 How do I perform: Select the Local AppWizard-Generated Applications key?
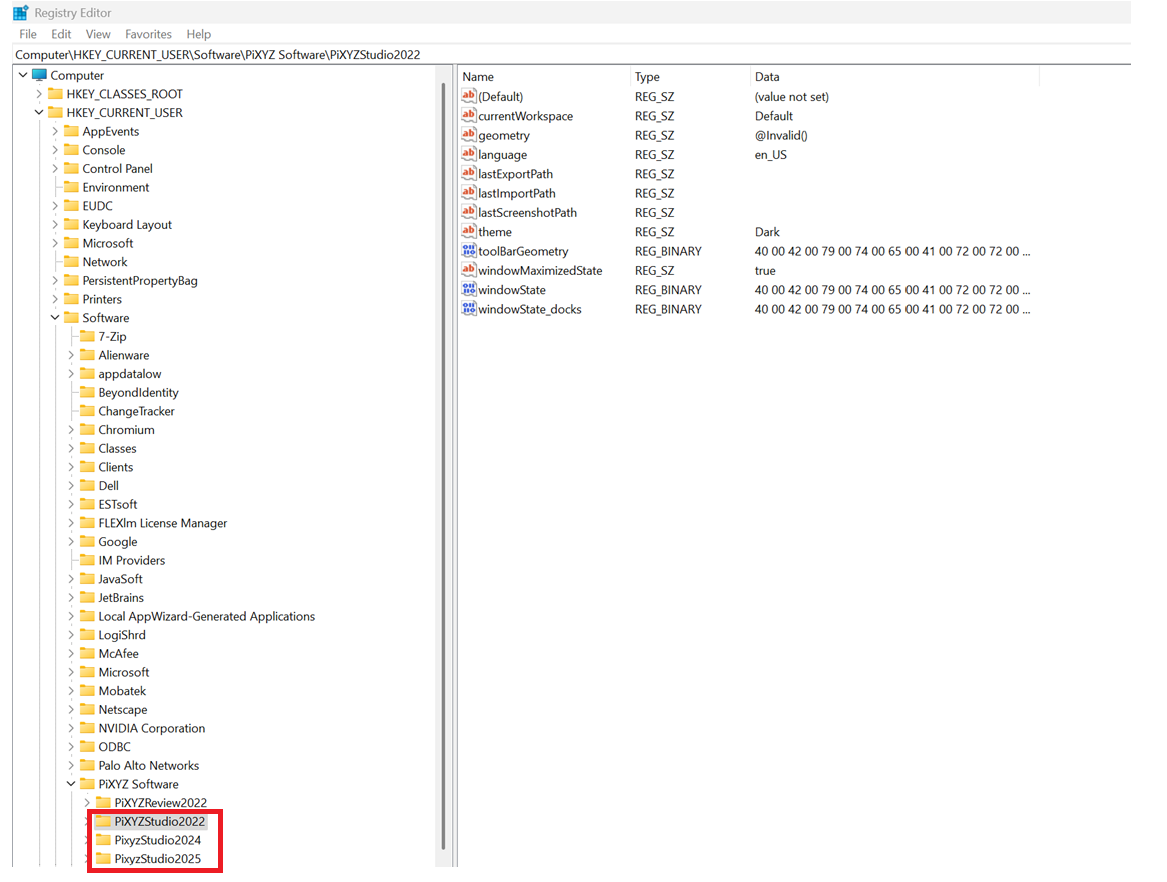[x=206, y=616]
